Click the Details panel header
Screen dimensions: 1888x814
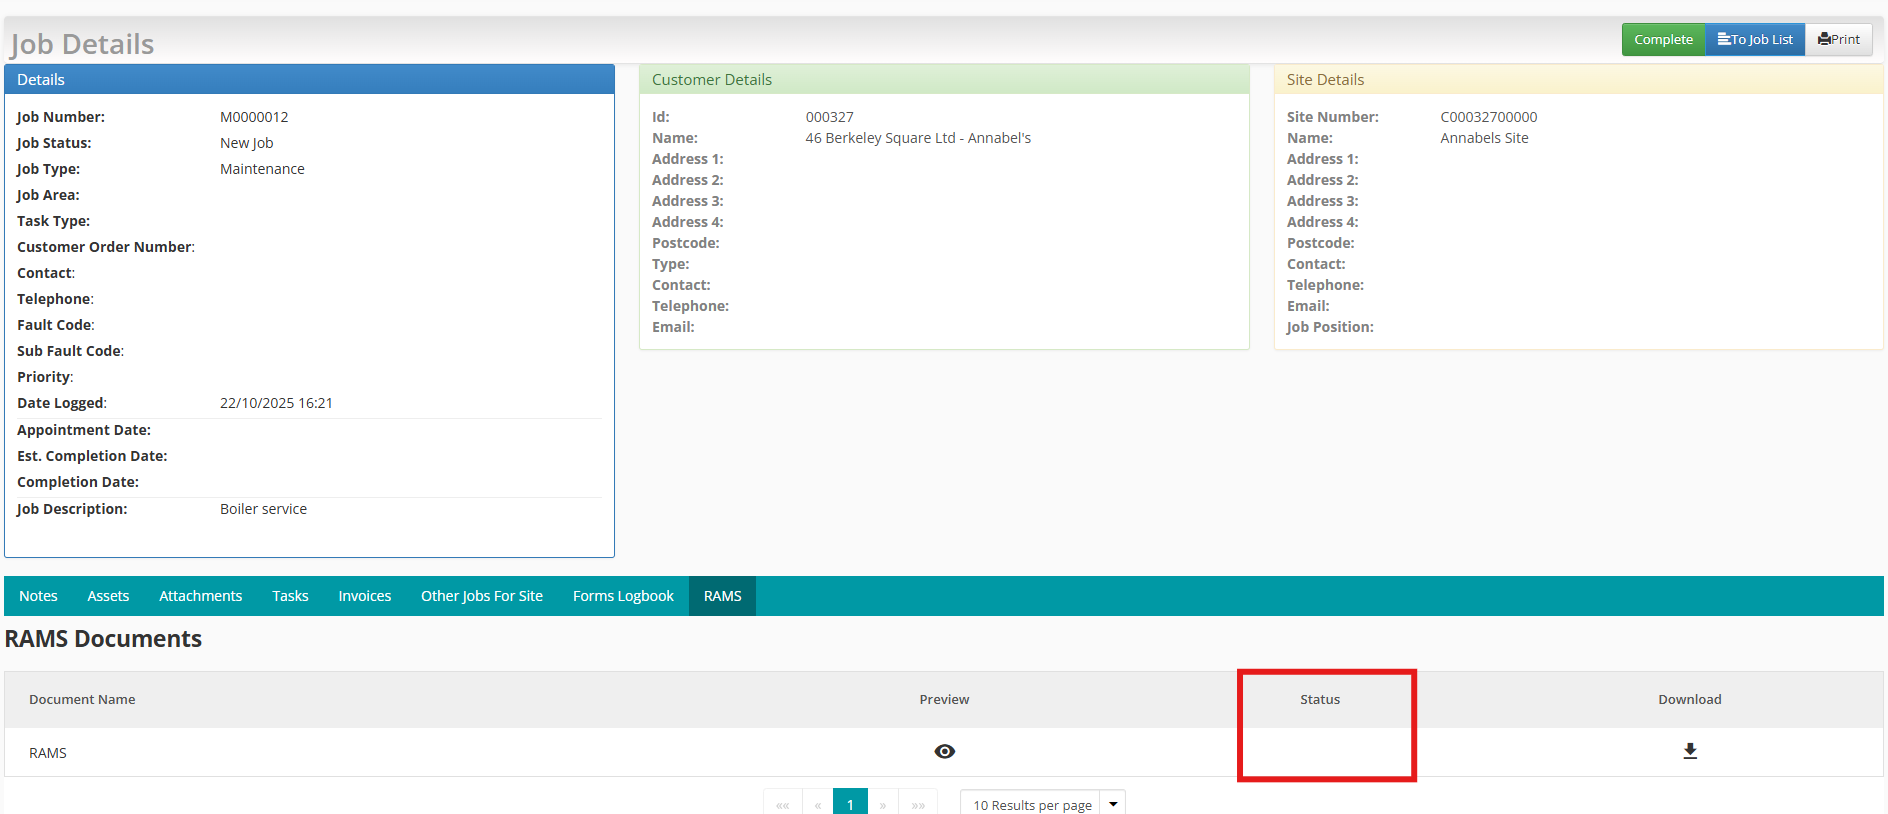pos(309,80)
